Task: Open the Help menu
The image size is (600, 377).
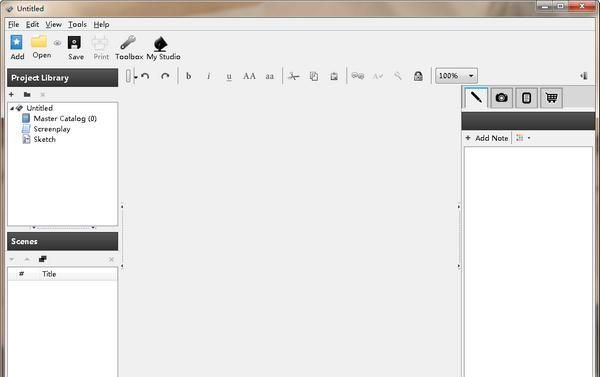Action: [x=101, y=24]
